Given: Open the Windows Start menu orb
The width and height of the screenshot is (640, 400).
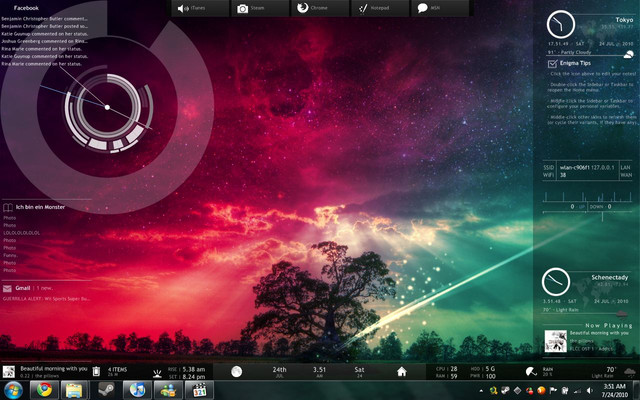Looking at the screenshot, I should (x=14, y=390).
